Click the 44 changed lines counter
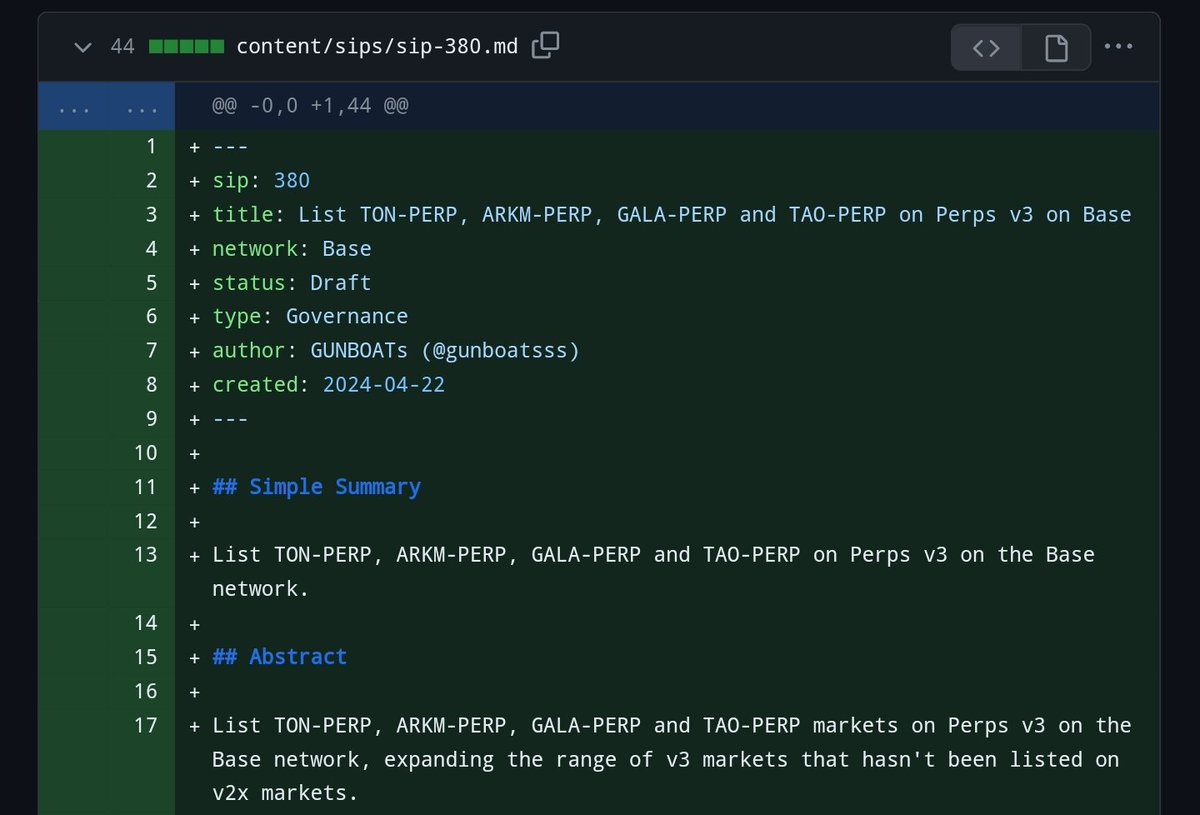Screen dimensions: 1200x815 pyautogui.click(x=122, y=45)
